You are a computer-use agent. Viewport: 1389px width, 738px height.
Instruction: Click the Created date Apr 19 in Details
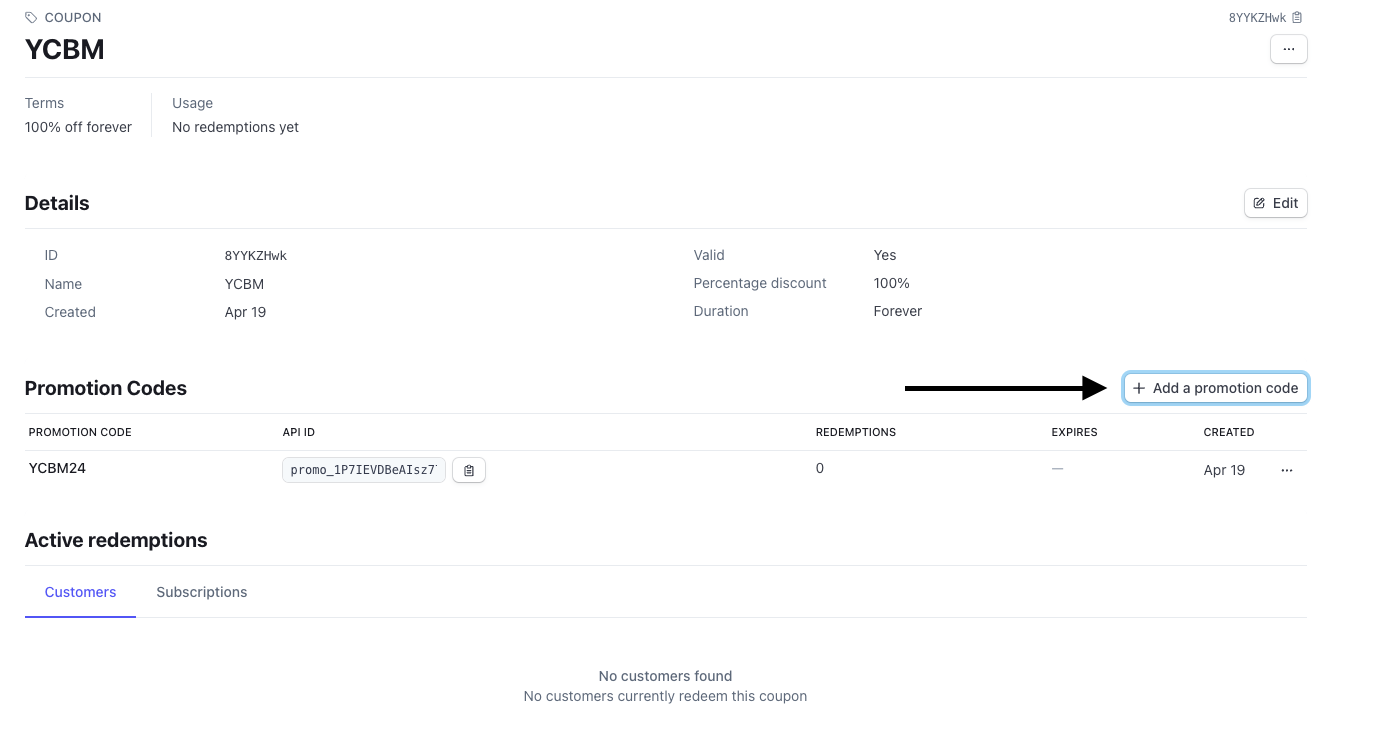[245, 312]
